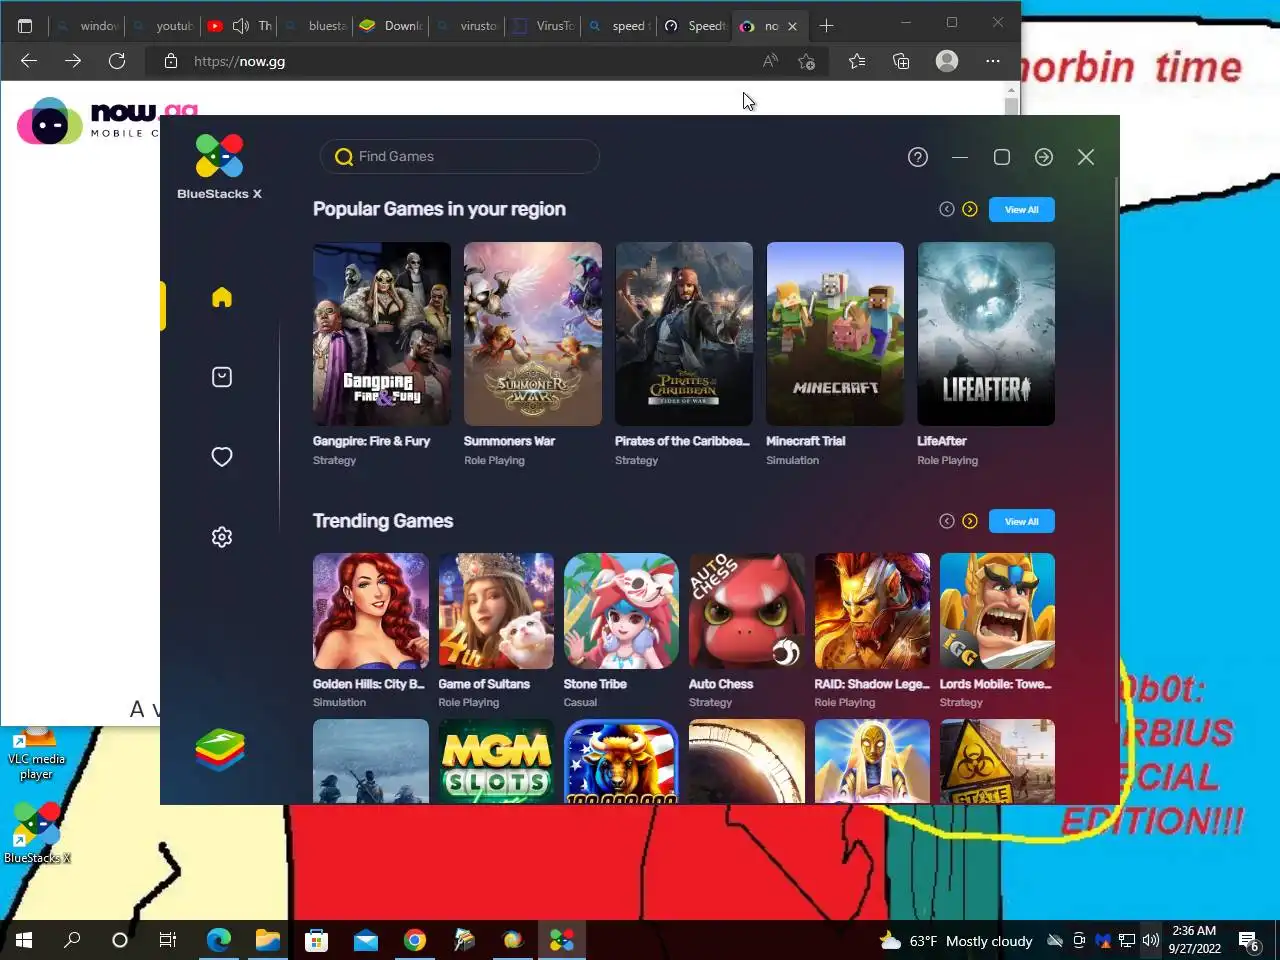This screenshot has width=1280, height=960.
Task: Show next Trending Games with right arrow
Action: pos(970,521)
